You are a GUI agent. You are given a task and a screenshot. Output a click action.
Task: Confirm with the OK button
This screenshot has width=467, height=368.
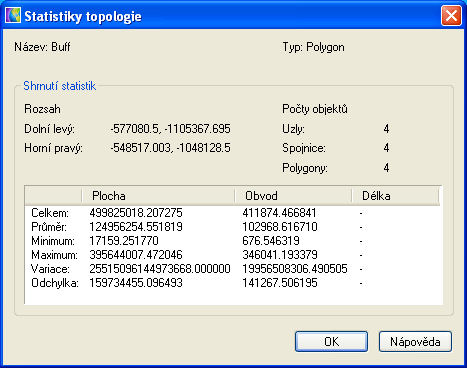pyautogui.click(x=331, y=341)
